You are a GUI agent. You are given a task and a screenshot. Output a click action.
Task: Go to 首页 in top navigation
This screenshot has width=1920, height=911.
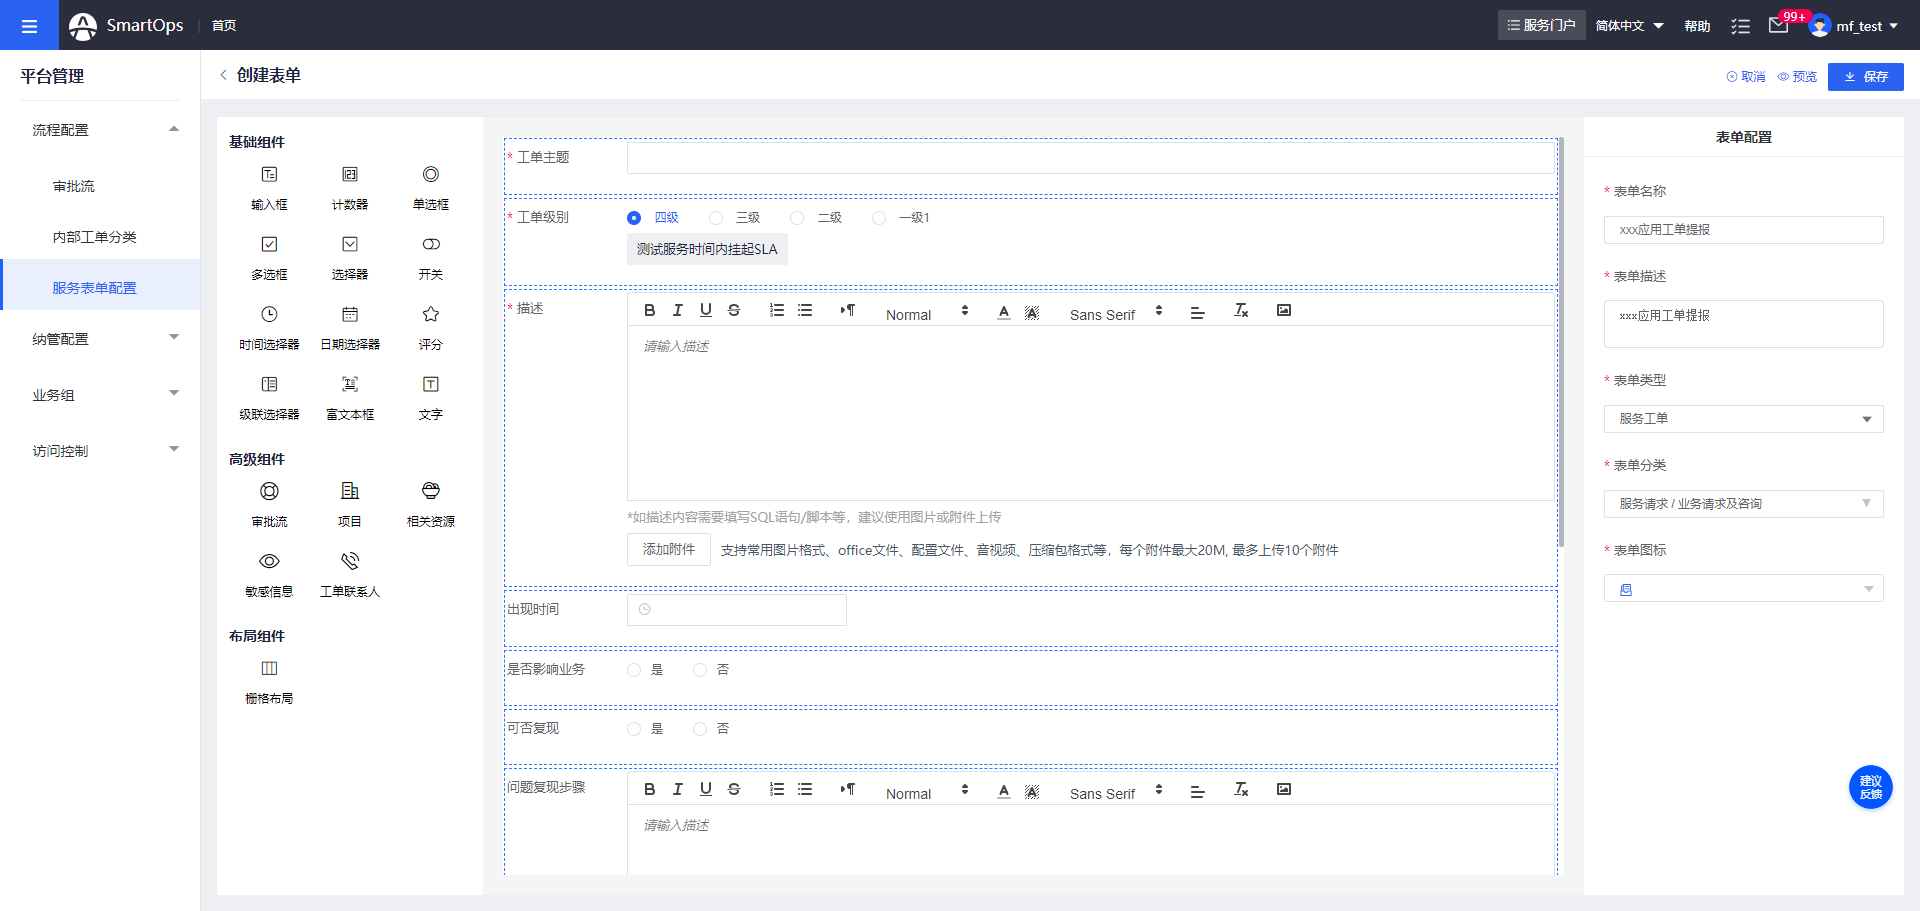224,26
